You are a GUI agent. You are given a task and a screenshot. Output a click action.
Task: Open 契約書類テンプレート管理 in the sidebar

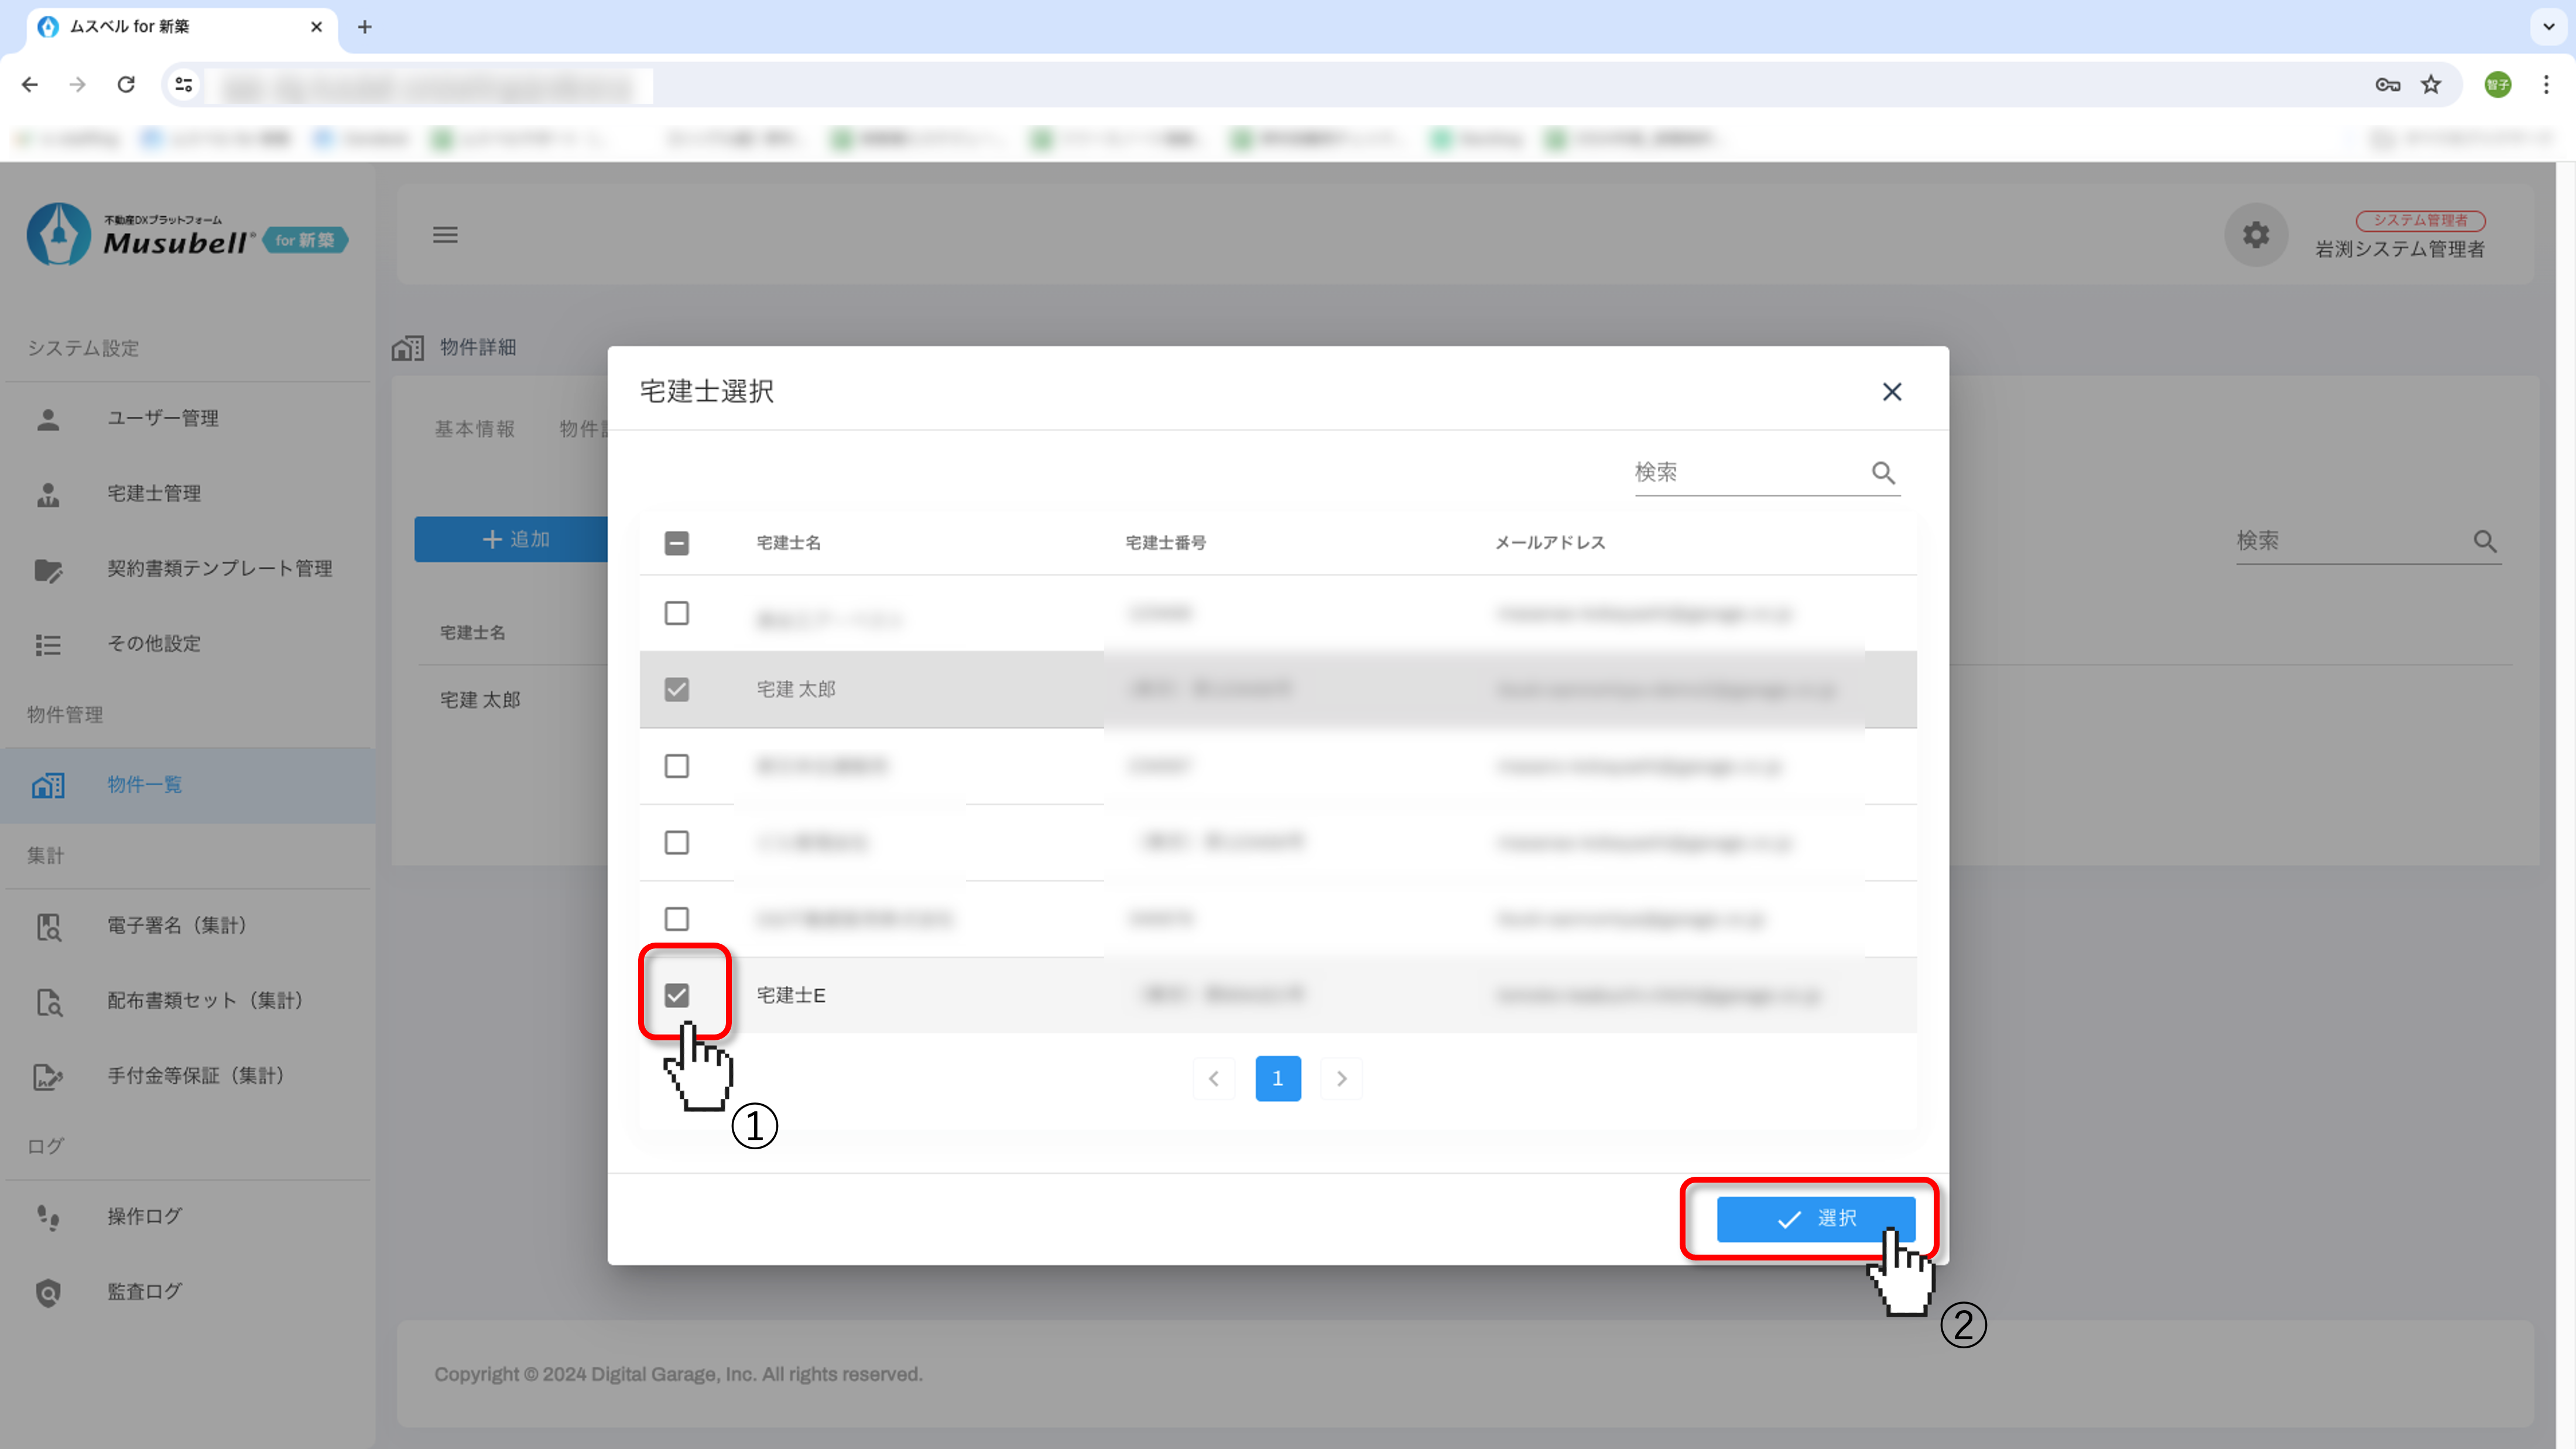(219, 568)
